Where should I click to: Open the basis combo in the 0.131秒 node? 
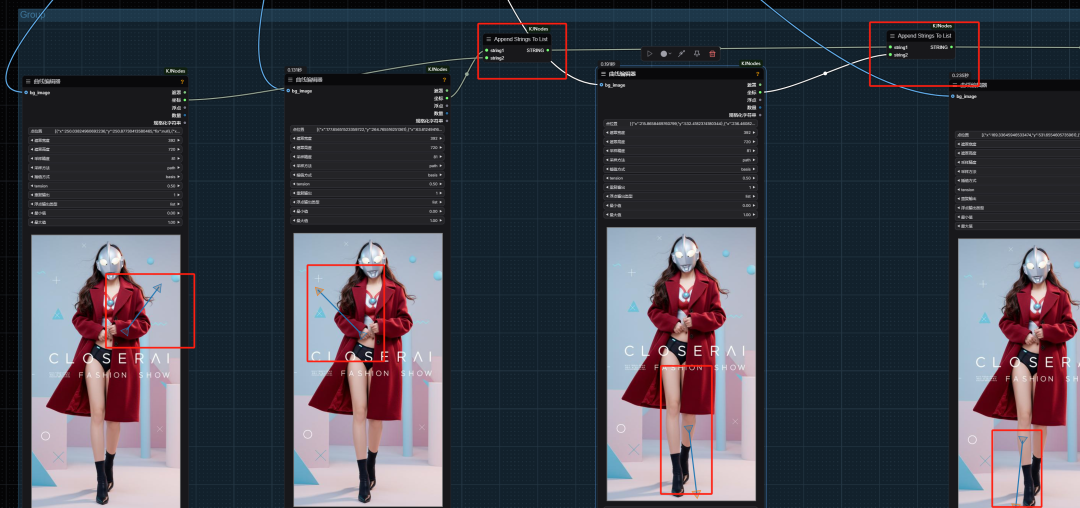[367, 175]
